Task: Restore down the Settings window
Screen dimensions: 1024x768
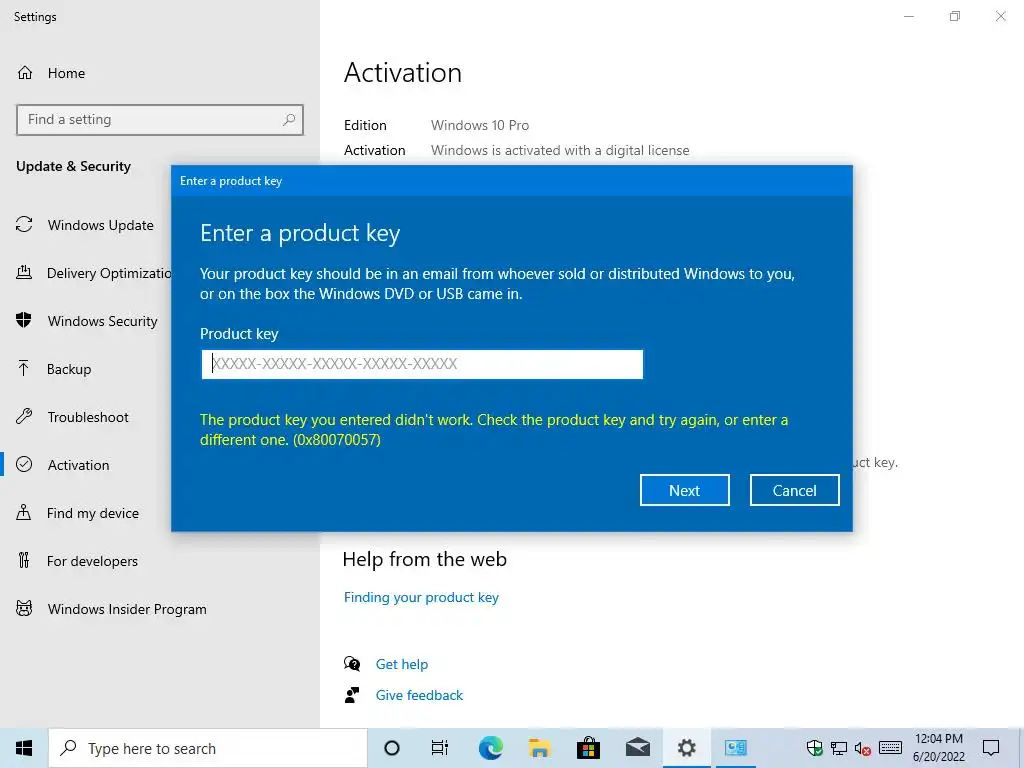Action: tap(955, 16)
